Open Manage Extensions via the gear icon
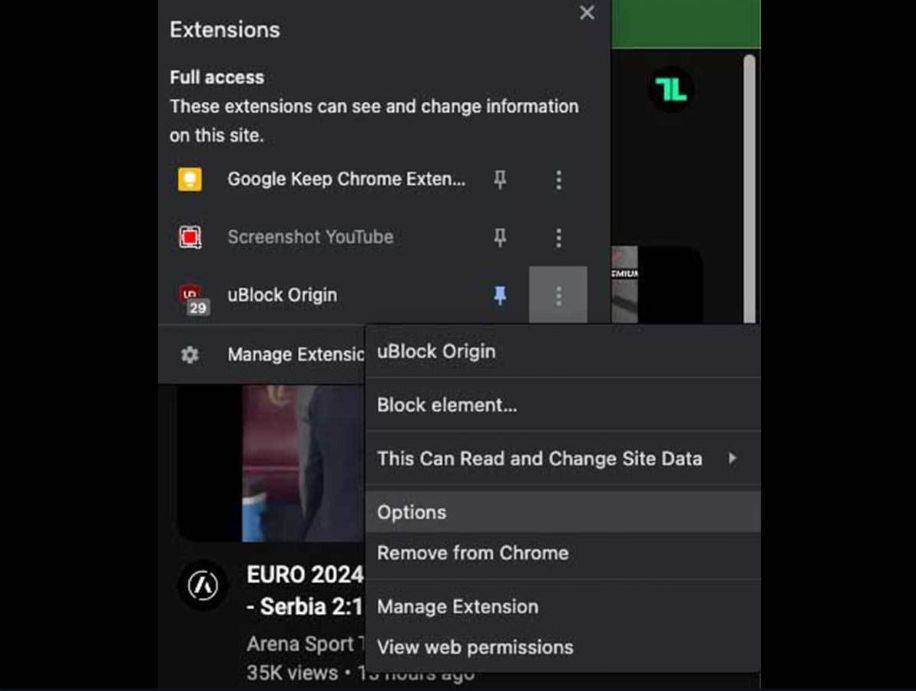Screen dimensions: 916x691 [189, 355]
